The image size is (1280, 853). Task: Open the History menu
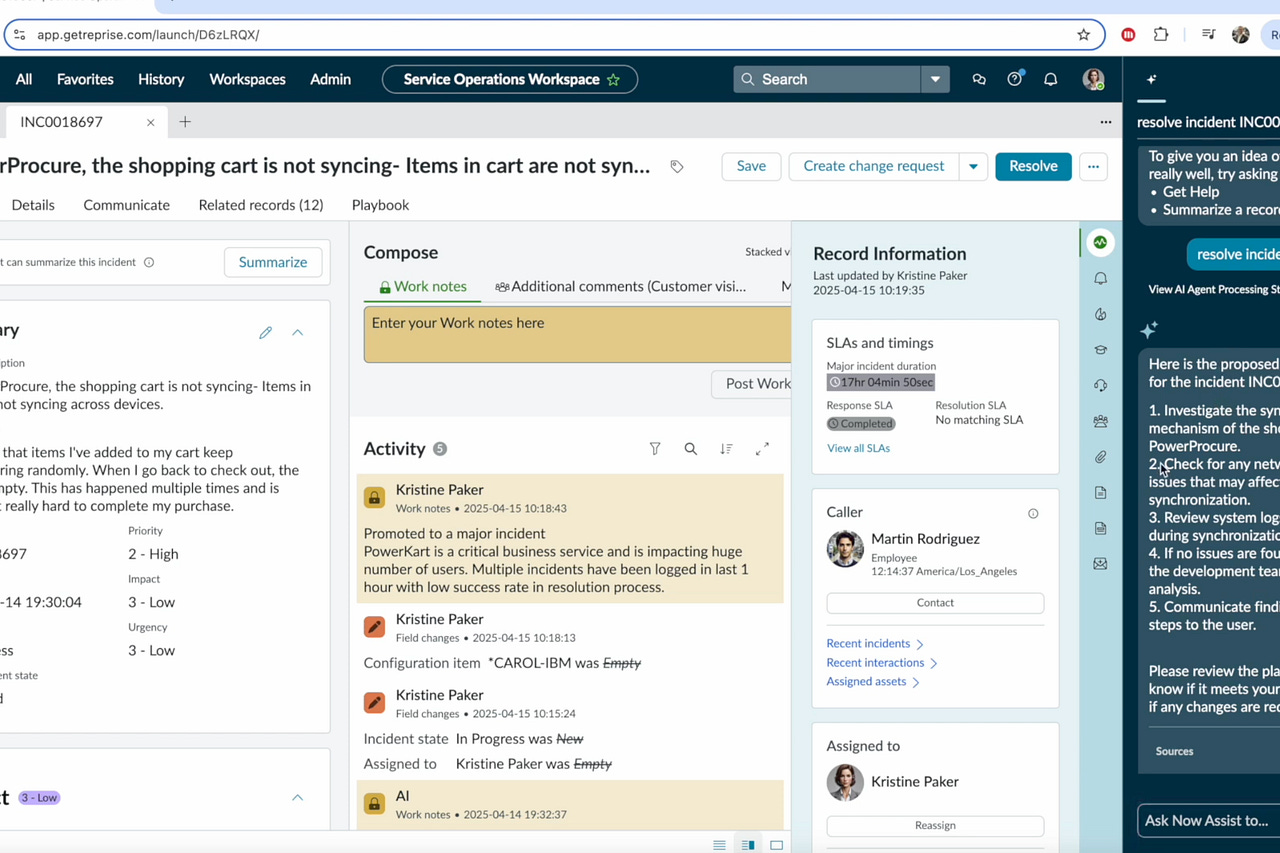click(x=161, y=80)
